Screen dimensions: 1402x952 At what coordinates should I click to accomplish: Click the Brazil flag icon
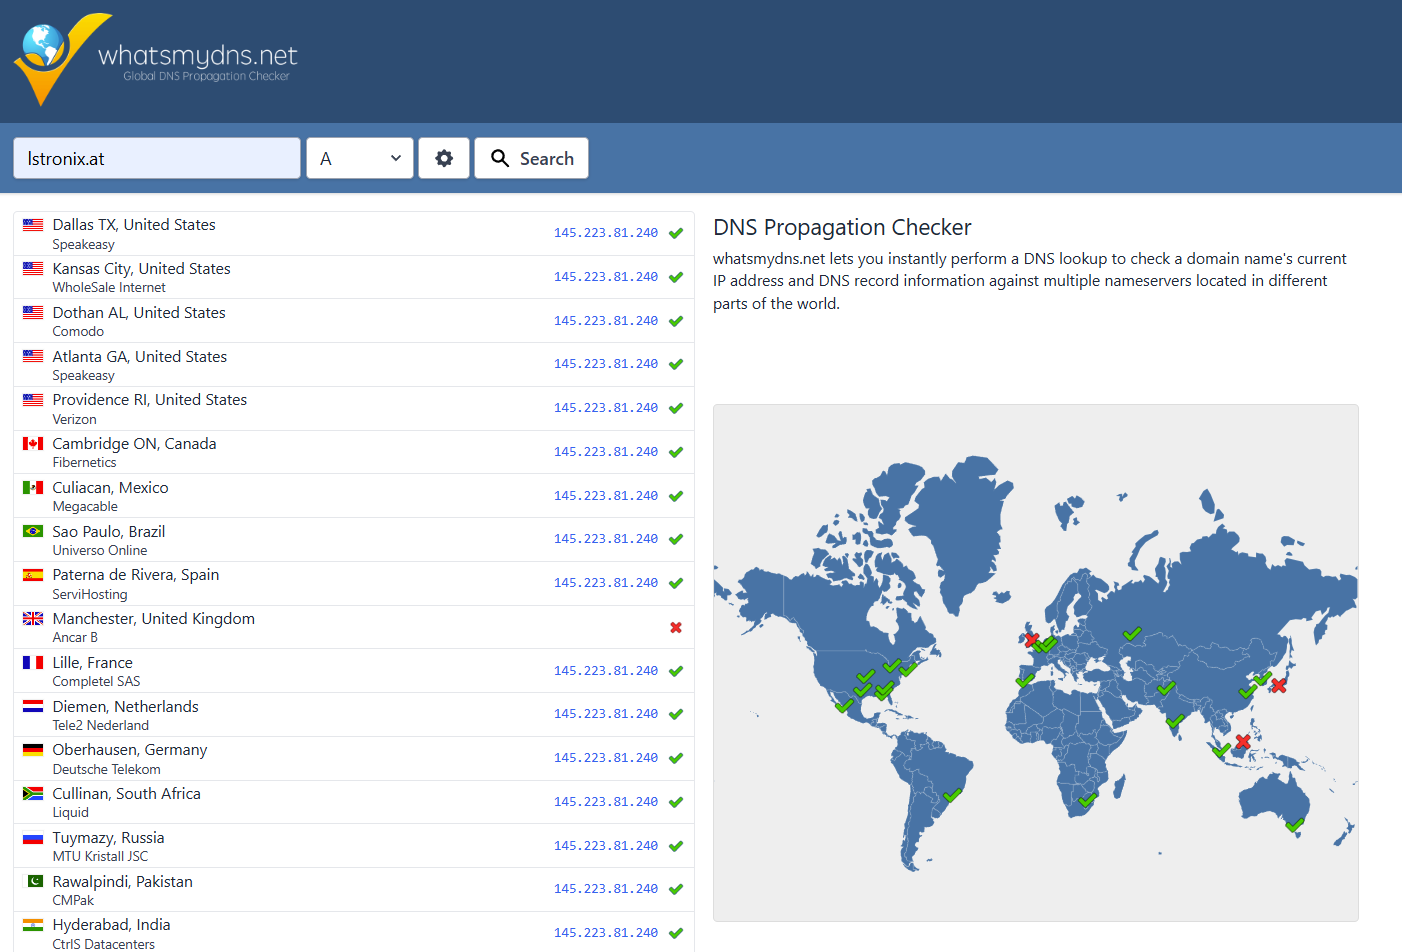(33, 531)
